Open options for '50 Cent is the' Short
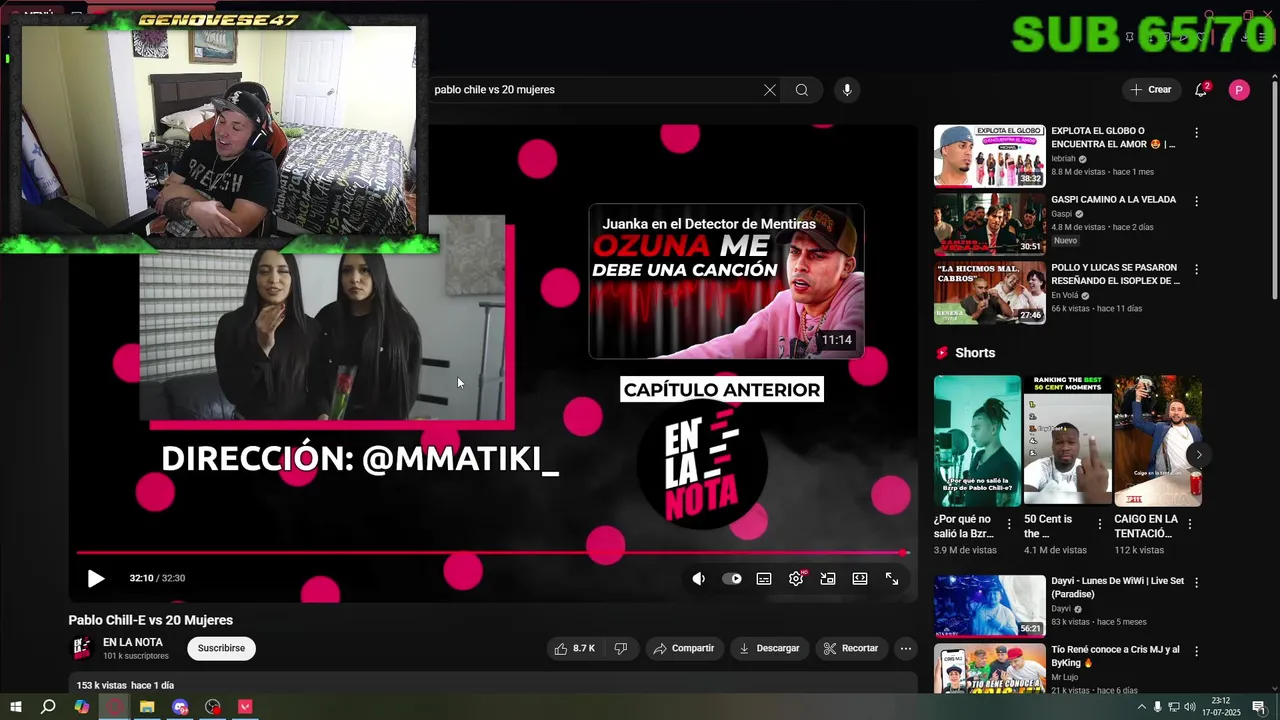Viewport: 1280px width, 720px height. (x=1100, y=524)
